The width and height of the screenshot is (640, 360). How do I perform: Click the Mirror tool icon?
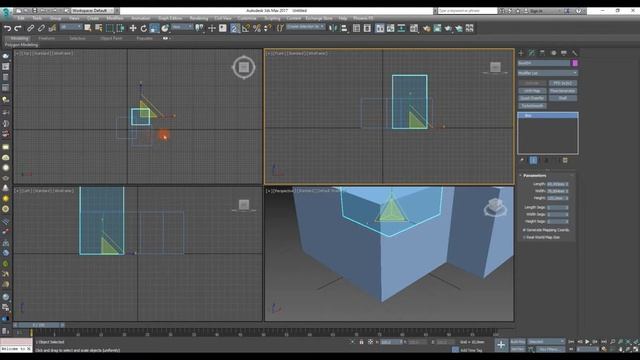333,28
